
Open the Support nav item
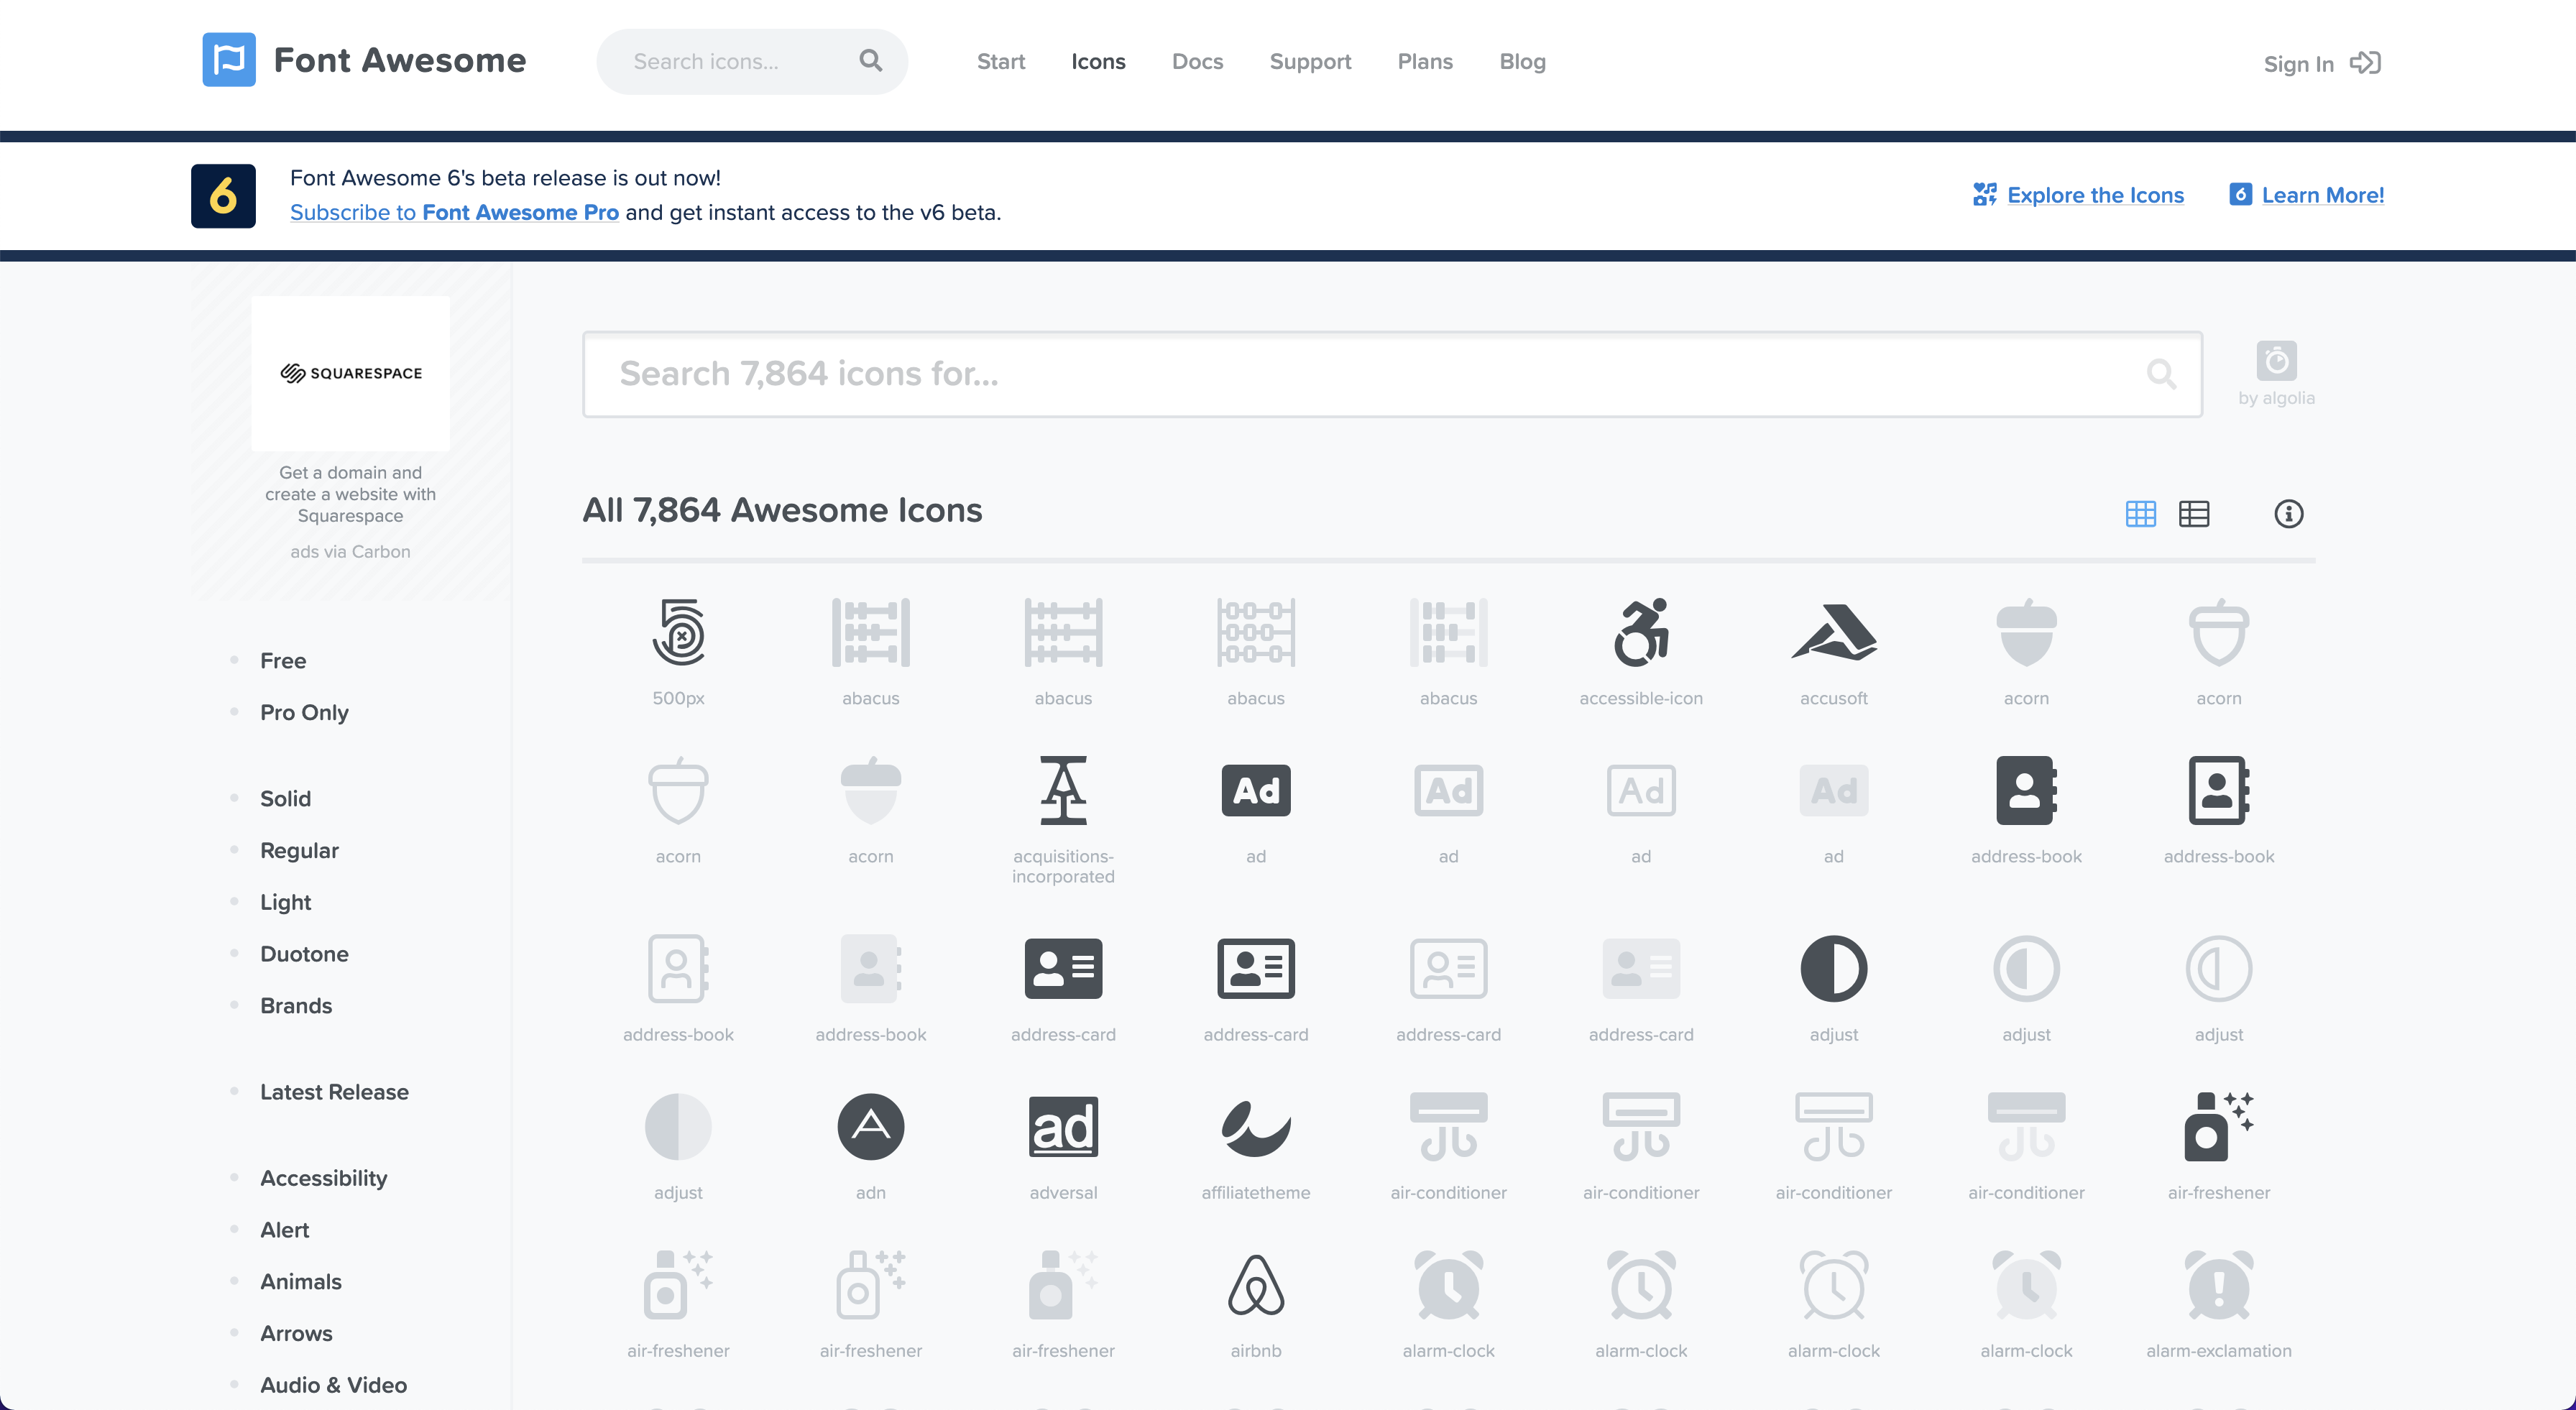(x=1310, y=62)
